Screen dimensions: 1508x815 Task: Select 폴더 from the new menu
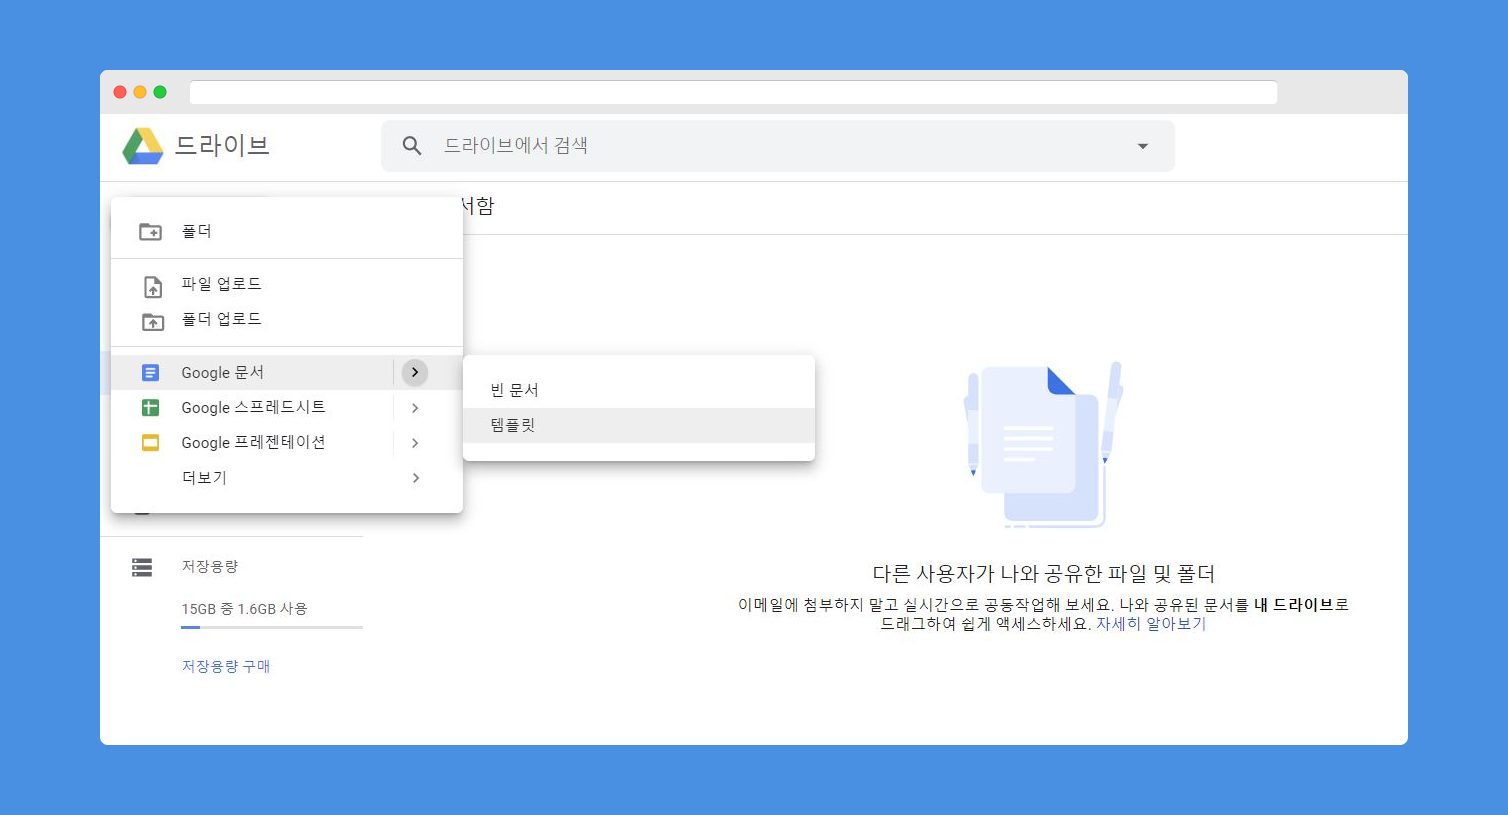click(287, 232)
